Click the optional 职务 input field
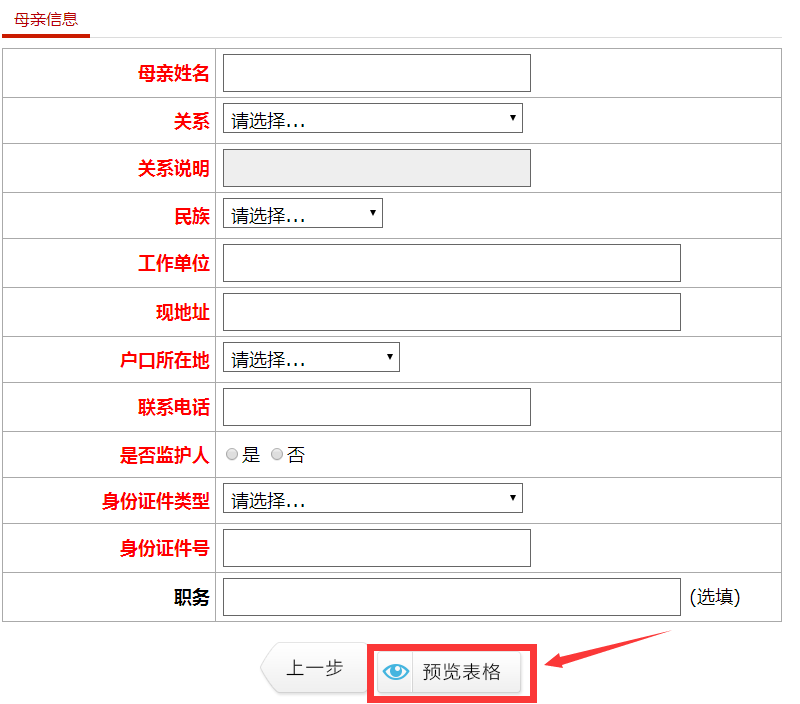 point(451,597)
